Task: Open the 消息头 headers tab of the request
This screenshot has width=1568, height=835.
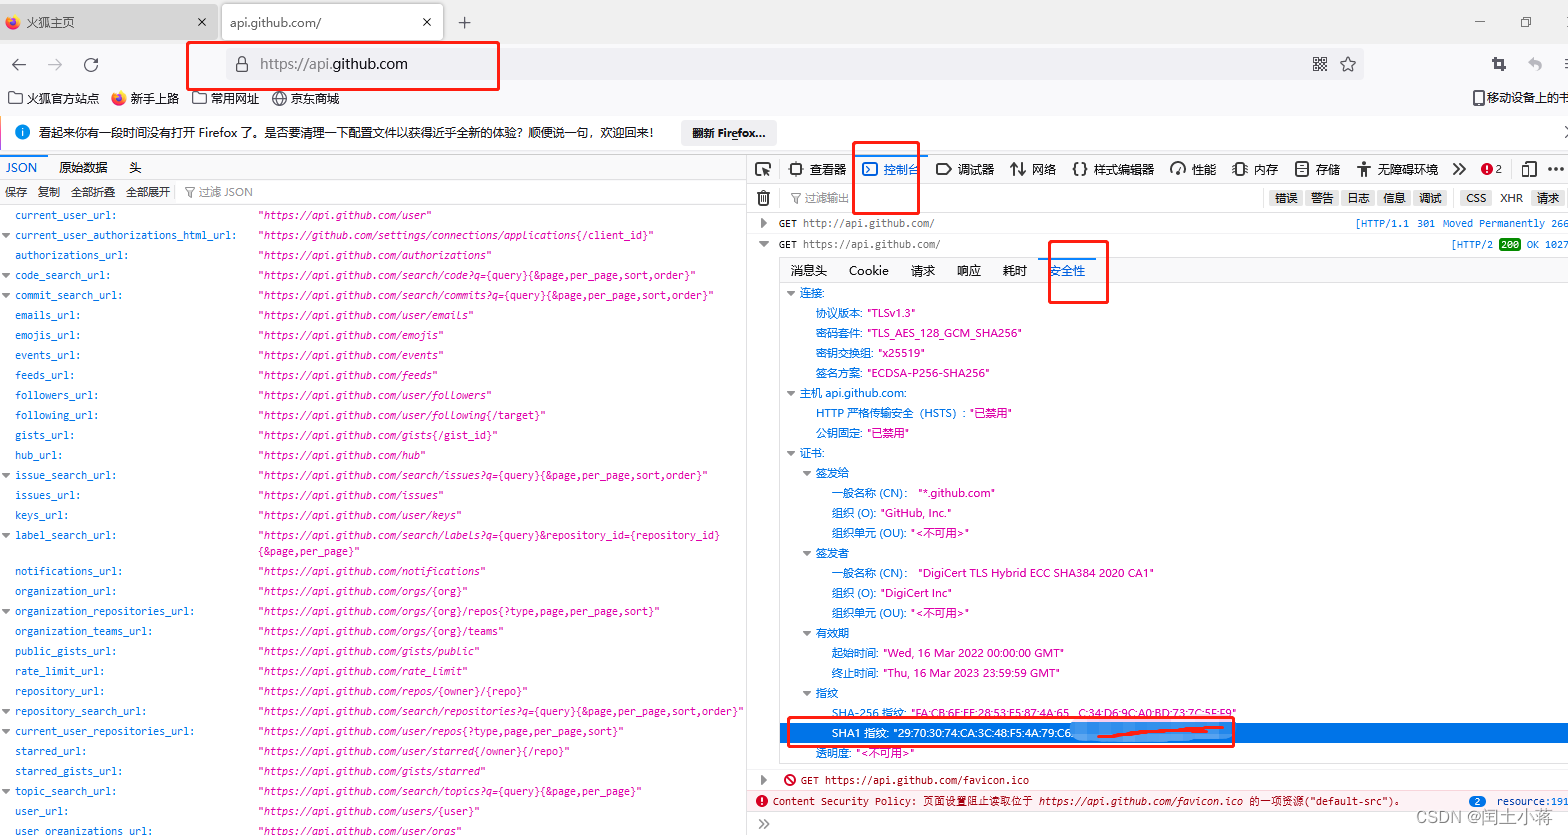Action: [x=809, y=271]
